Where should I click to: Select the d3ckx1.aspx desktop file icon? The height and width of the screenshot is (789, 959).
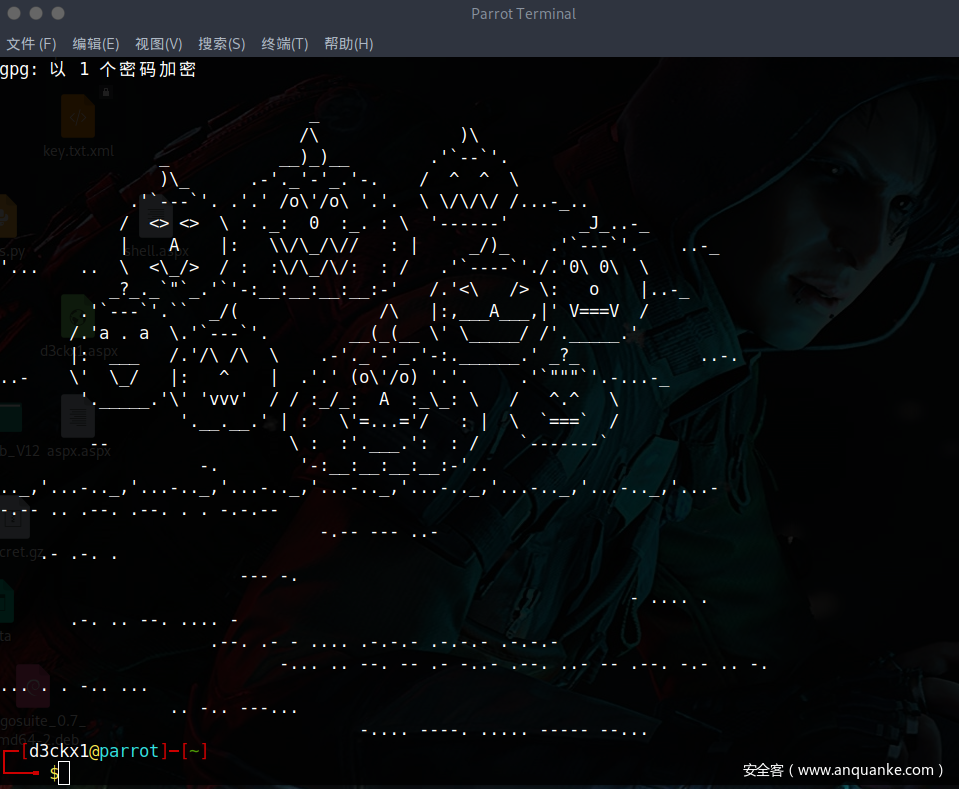pyautogui.click(x=78, y=316)
